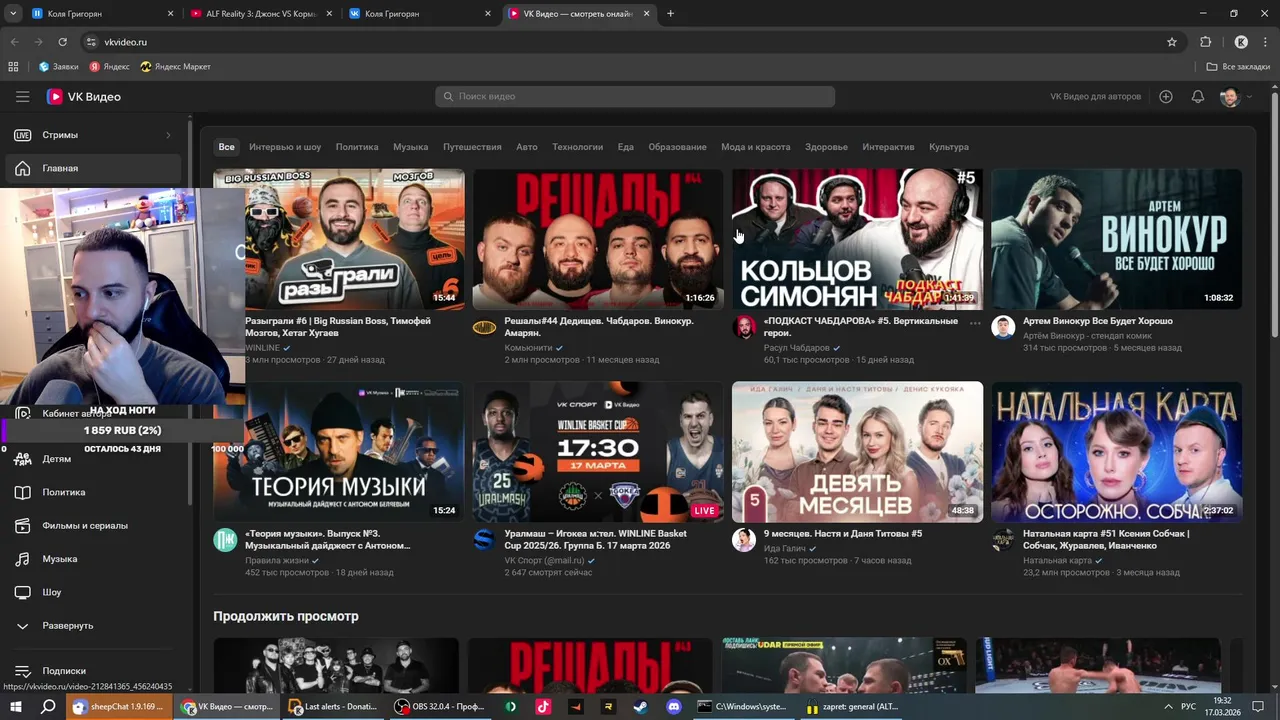Screen dimensions: 1280x720
Task: Click the WINLINE channel name
Action: (262, 348)
